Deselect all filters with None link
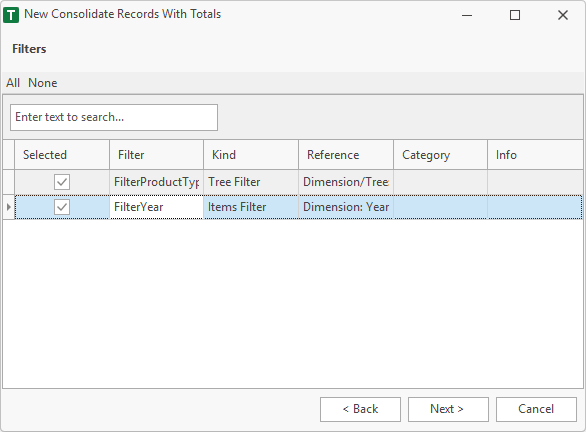The height and width of the screenshot is (432, 586). click(x=43, y=83)
